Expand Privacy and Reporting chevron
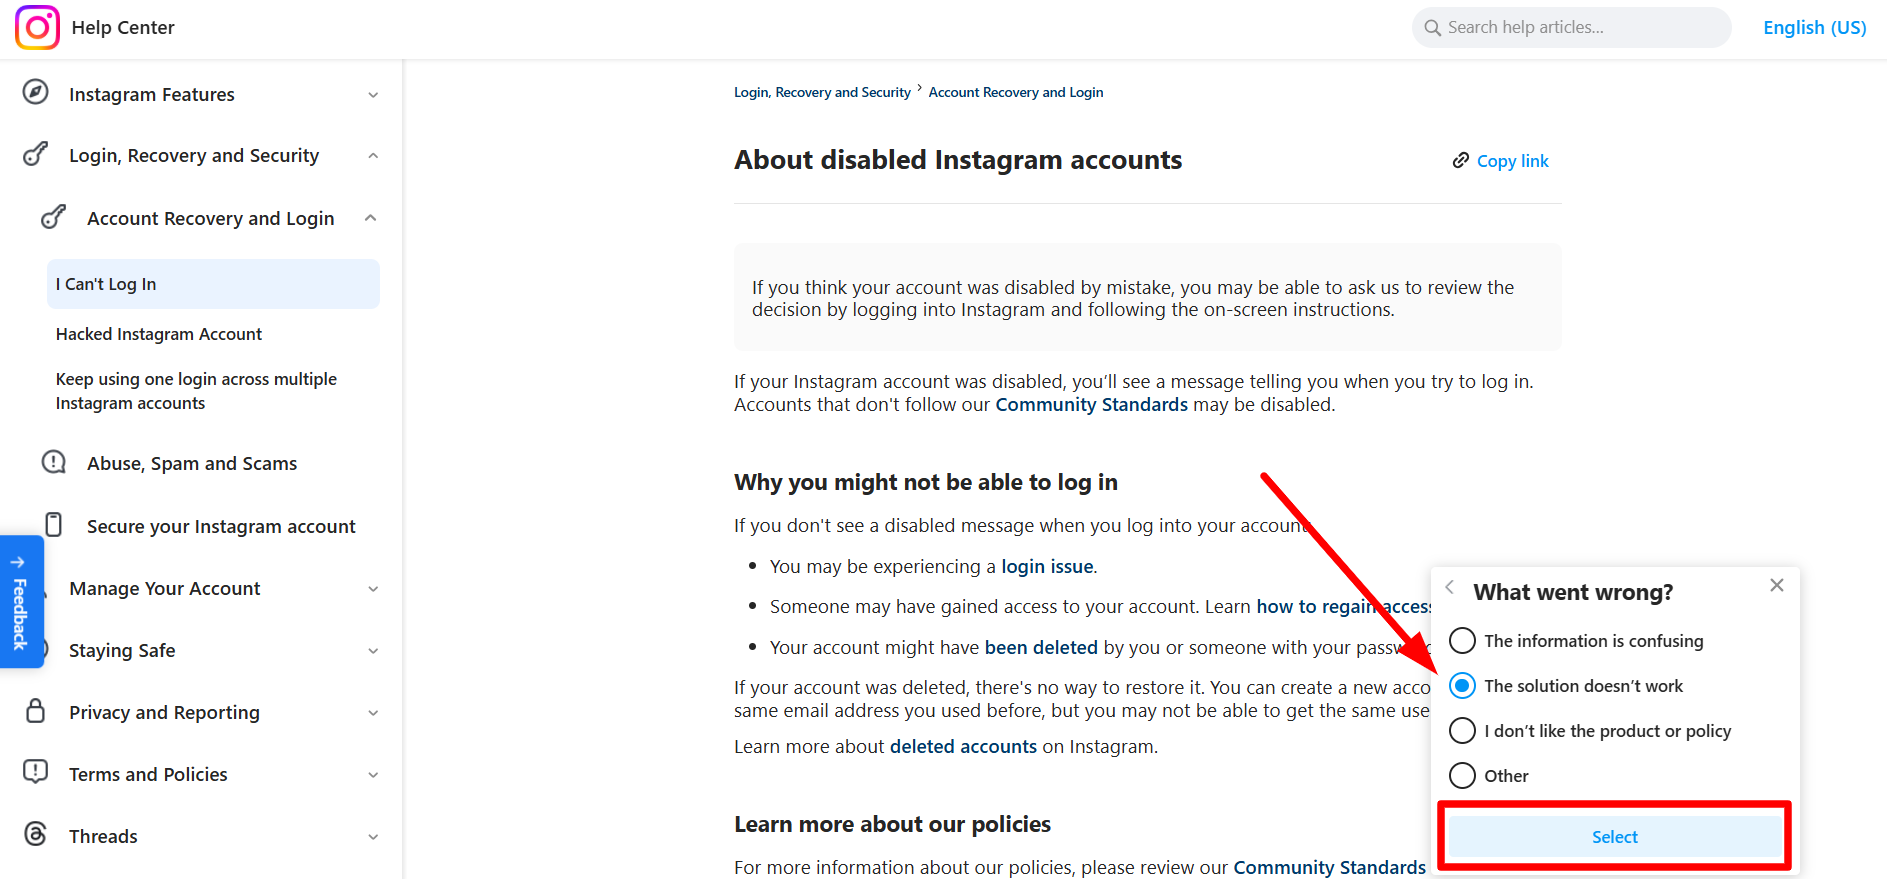The height and width of the screenshot is (879, 1887). coord(373,713)
